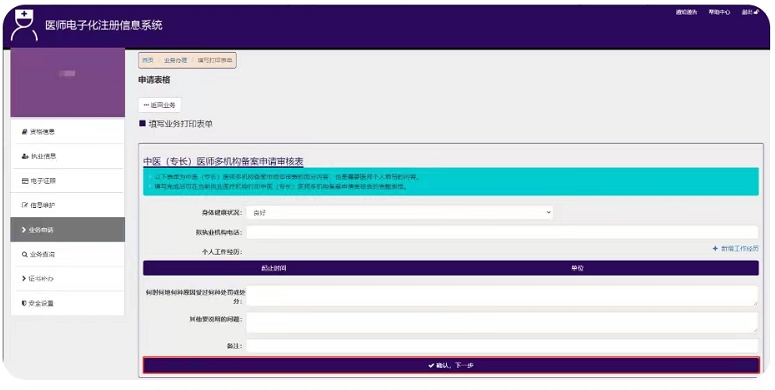
Task: Click the 拟执业机构电话 input field
Action: 502,232
